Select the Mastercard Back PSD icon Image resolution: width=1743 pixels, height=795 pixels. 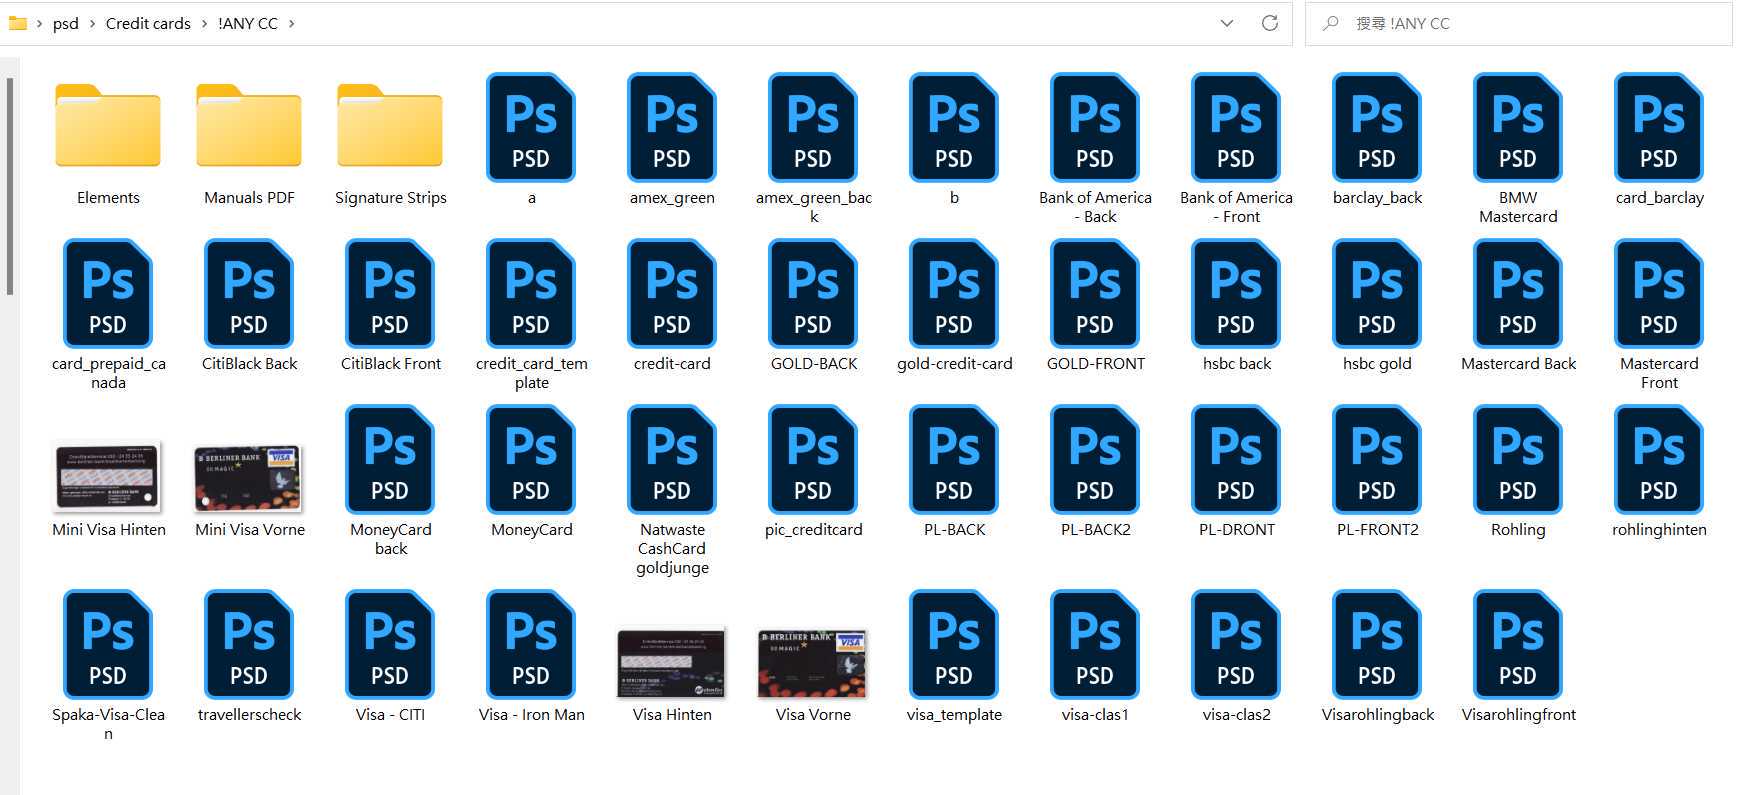click(1518, 293)
